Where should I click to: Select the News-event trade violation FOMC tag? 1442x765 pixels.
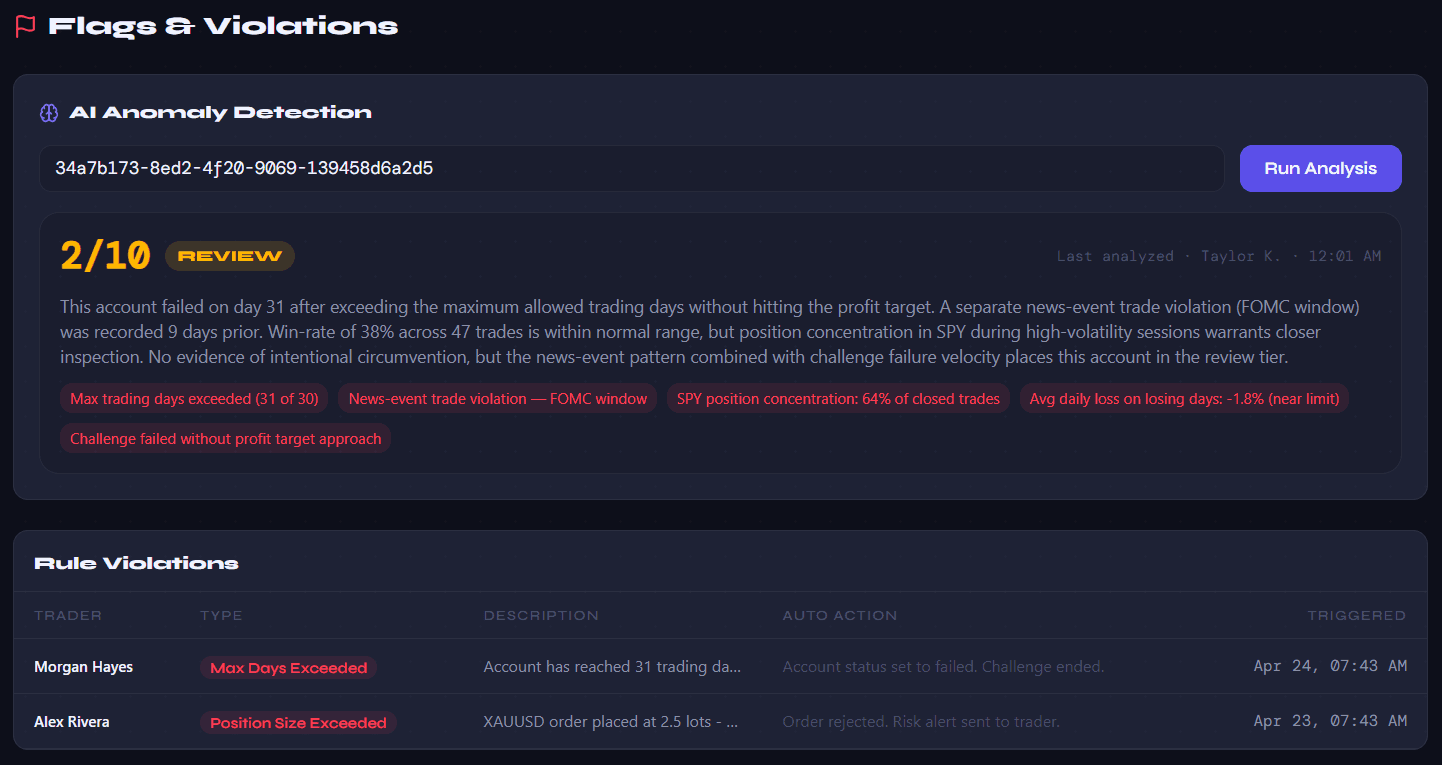[x=497, y=399]
